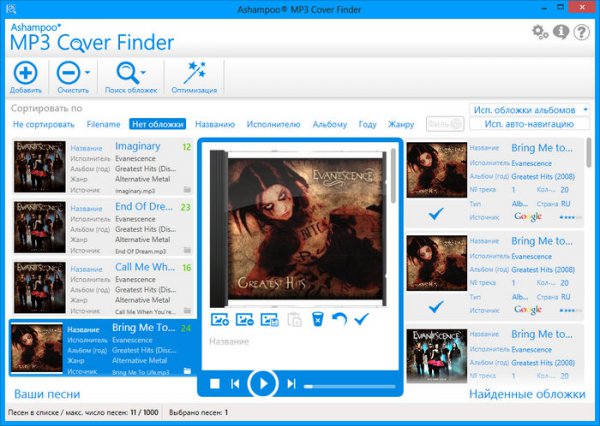Screen dimensions: 600x426
Task: Click the checkmark under the second found cover
Action: pyautogui.click(x=436, y=306)
